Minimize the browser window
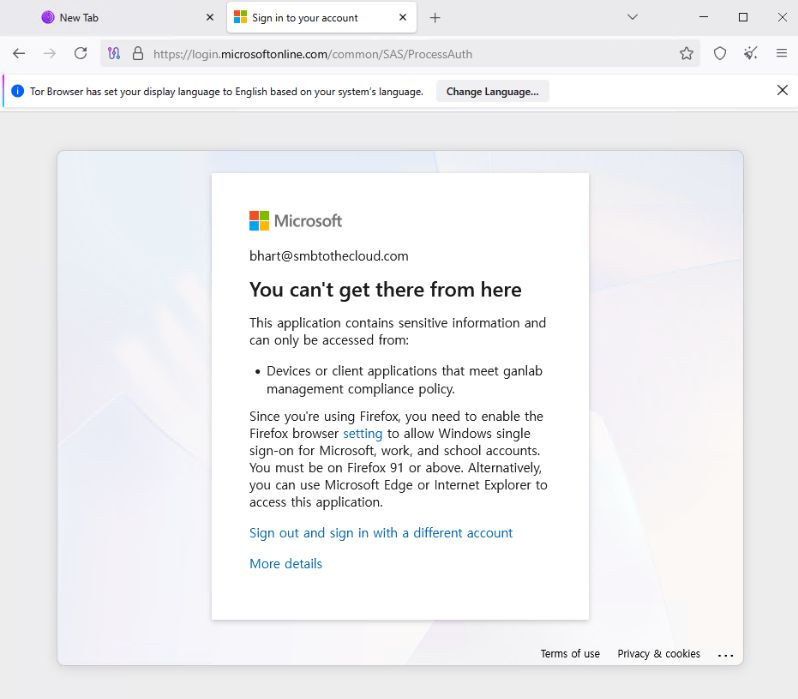Image resolution: width=798 pixels, height=699 pixels. click(x=703, y=17)
